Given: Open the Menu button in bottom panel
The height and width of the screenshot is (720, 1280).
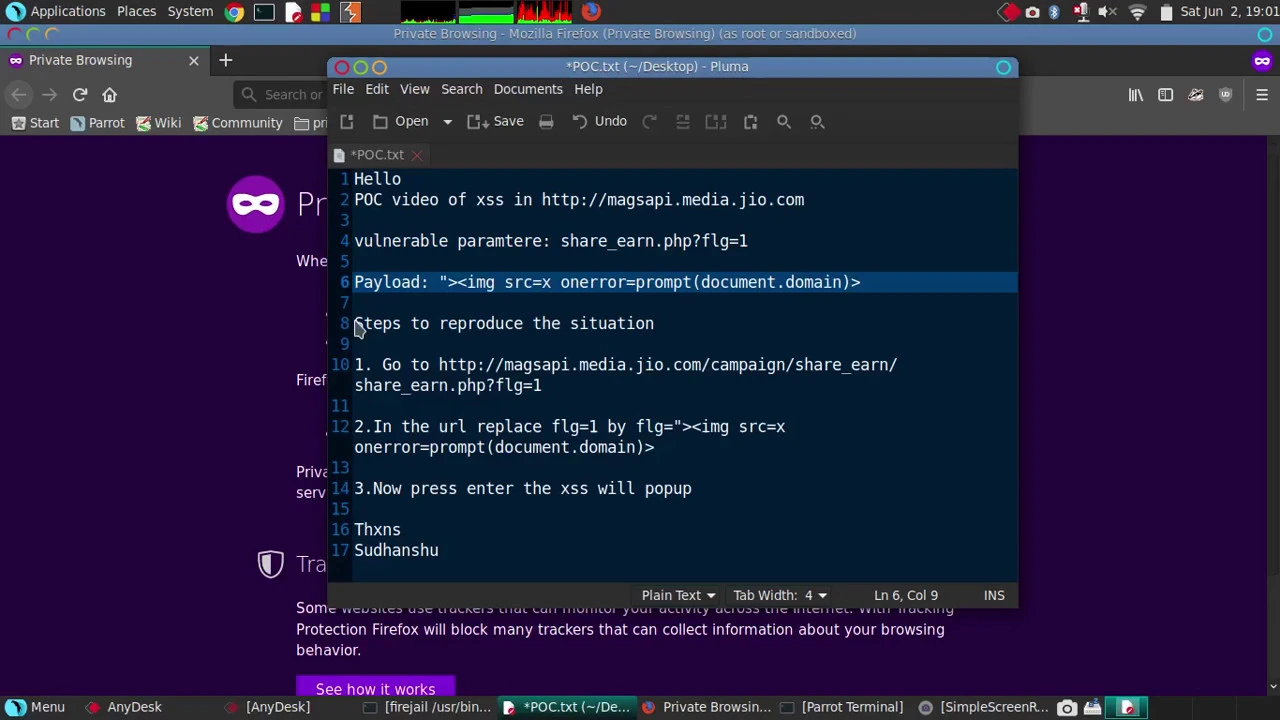Looking at the screenshot, I should (37, 707).
